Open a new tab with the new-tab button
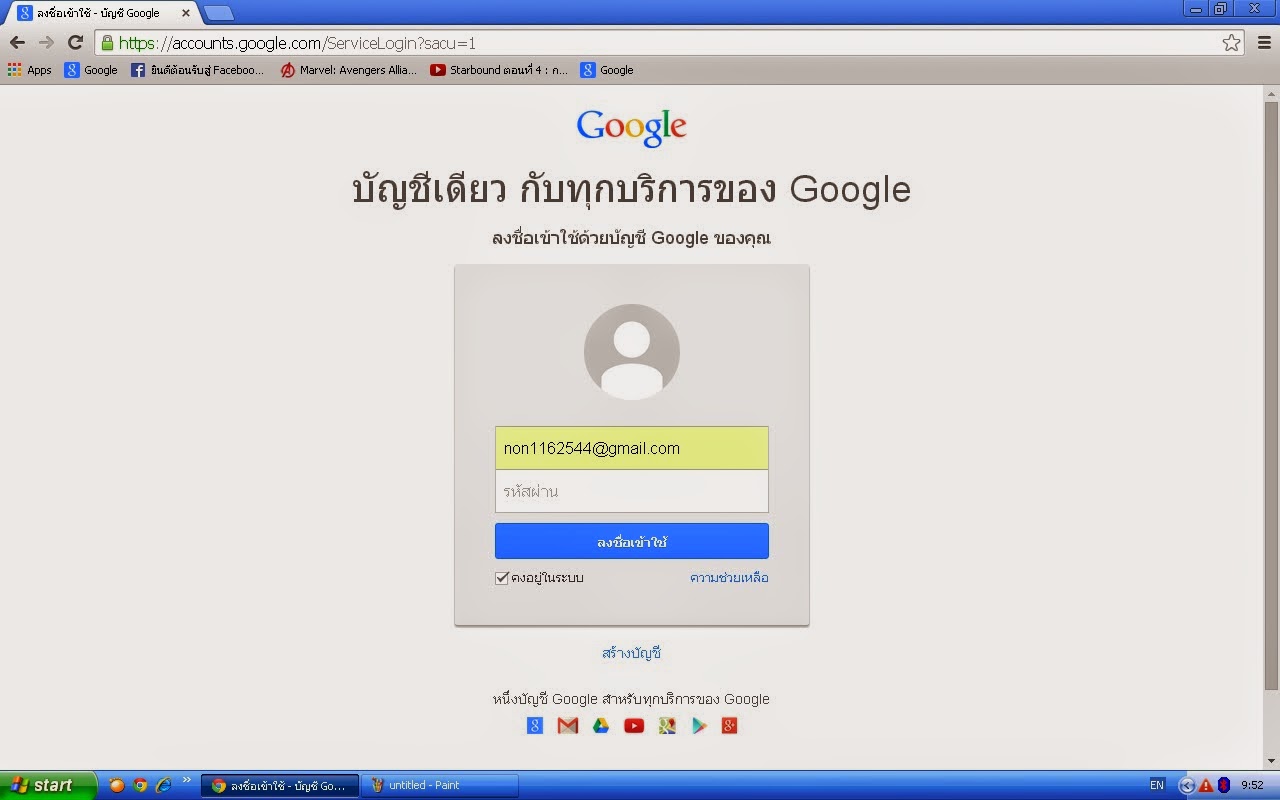 coord(218,13)
